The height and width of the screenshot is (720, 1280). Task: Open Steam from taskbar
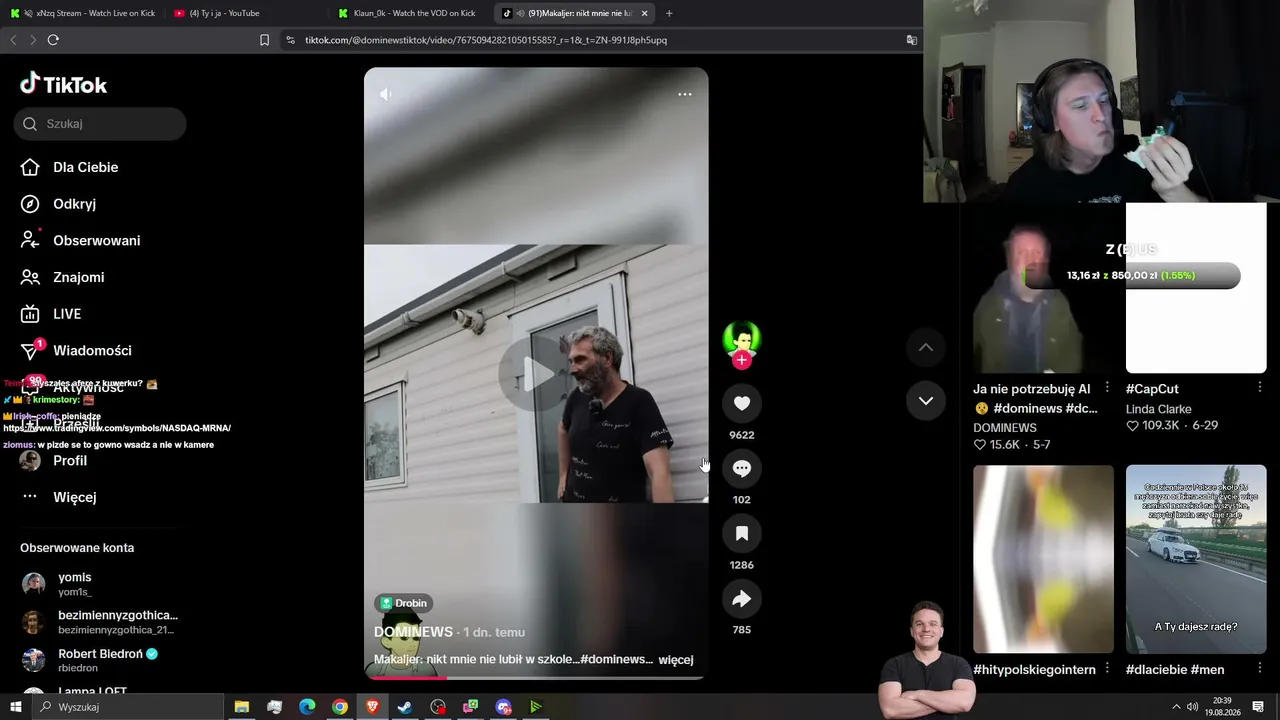(x=405, y=707)
